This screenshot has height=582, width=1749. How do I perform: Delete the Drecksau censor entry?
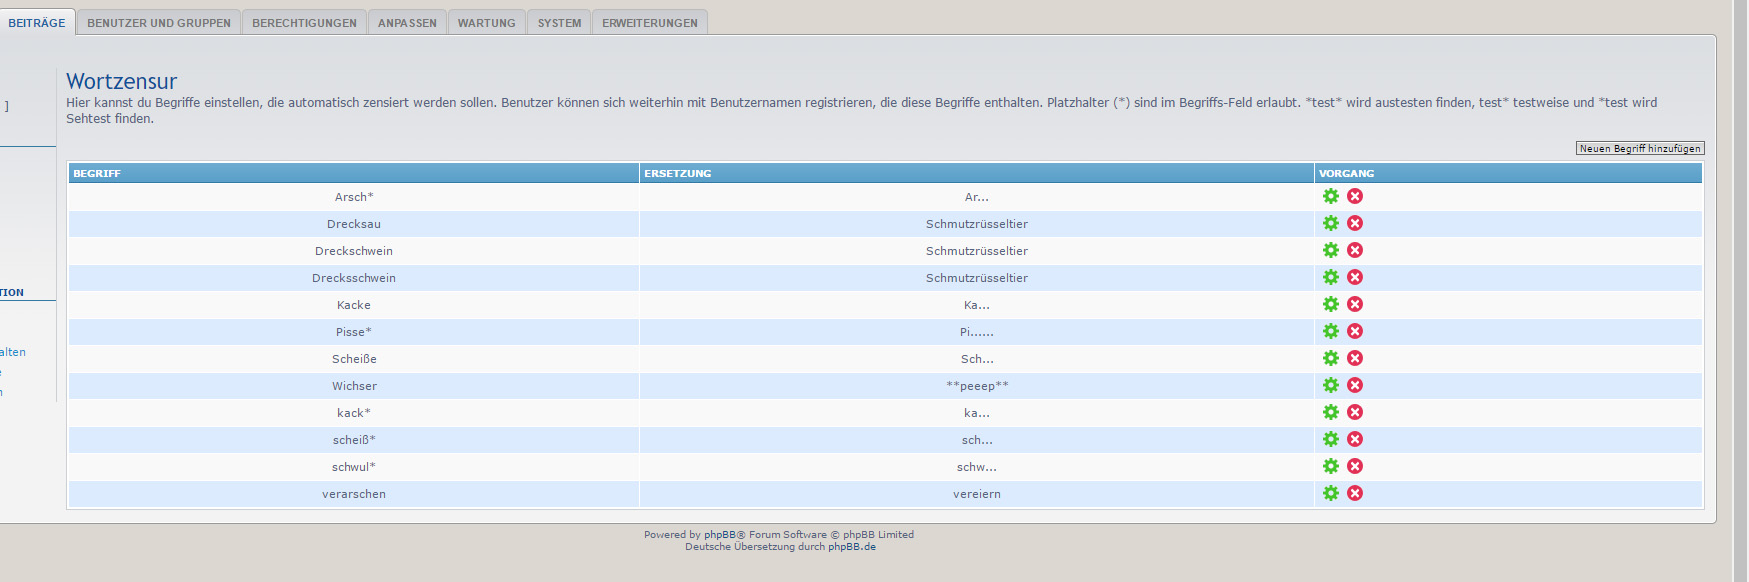tap(1355, 223)
